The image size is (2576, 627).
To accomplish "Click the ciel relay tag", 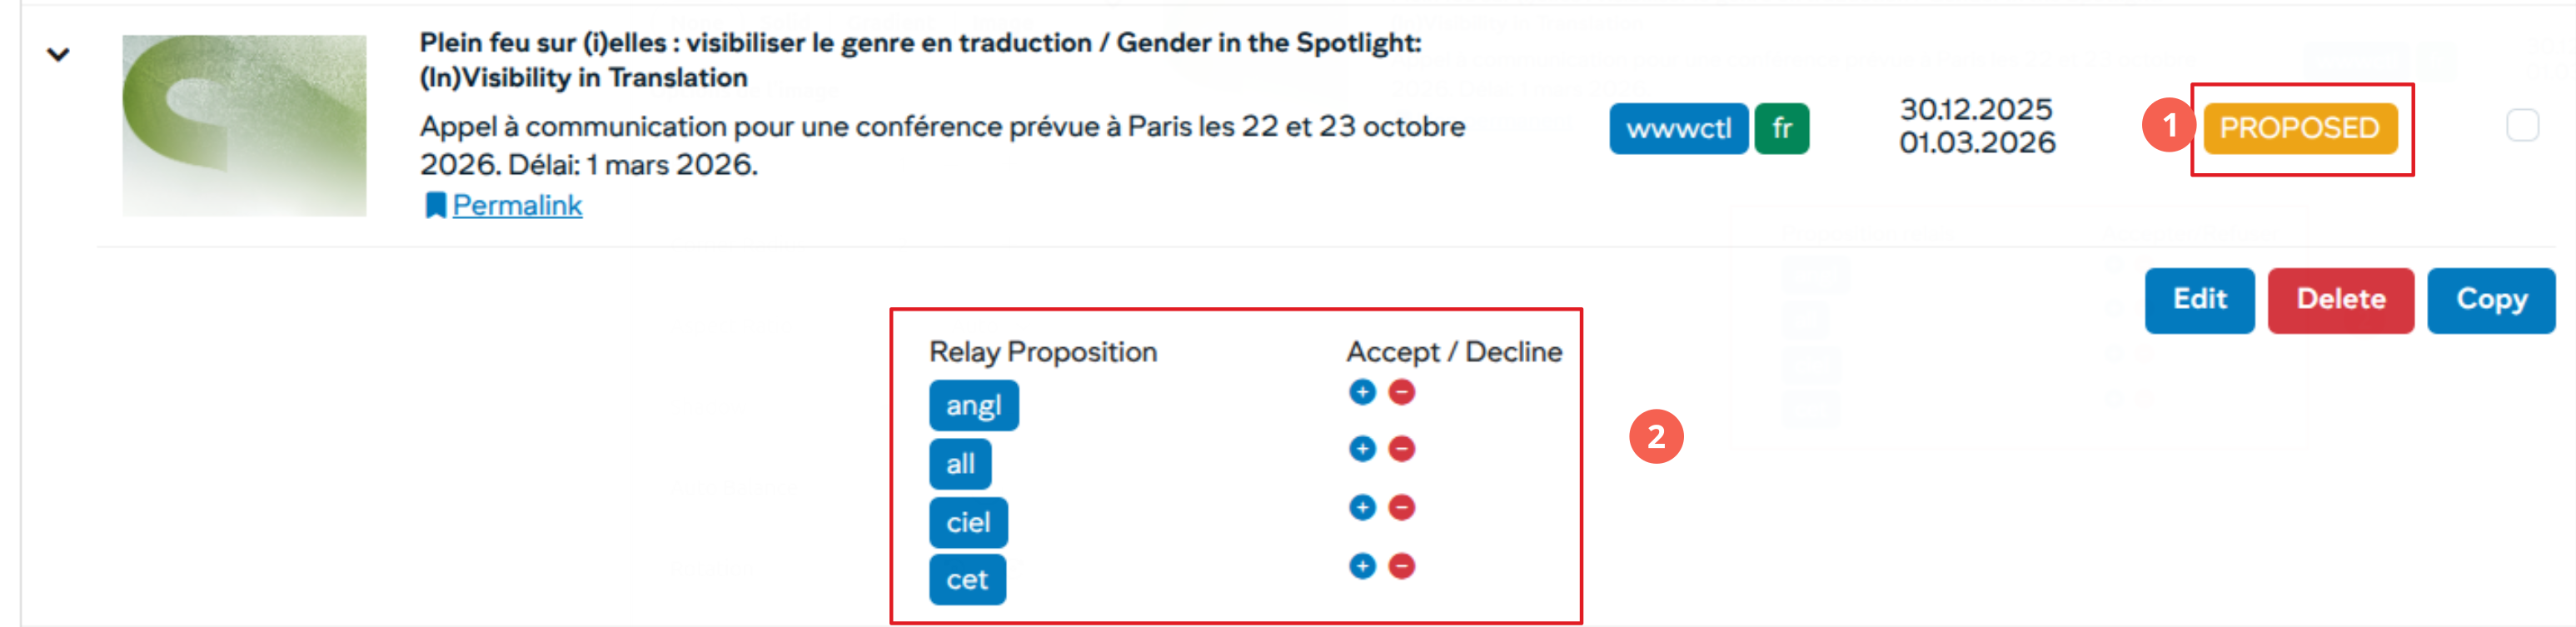I will click(967, 523).
